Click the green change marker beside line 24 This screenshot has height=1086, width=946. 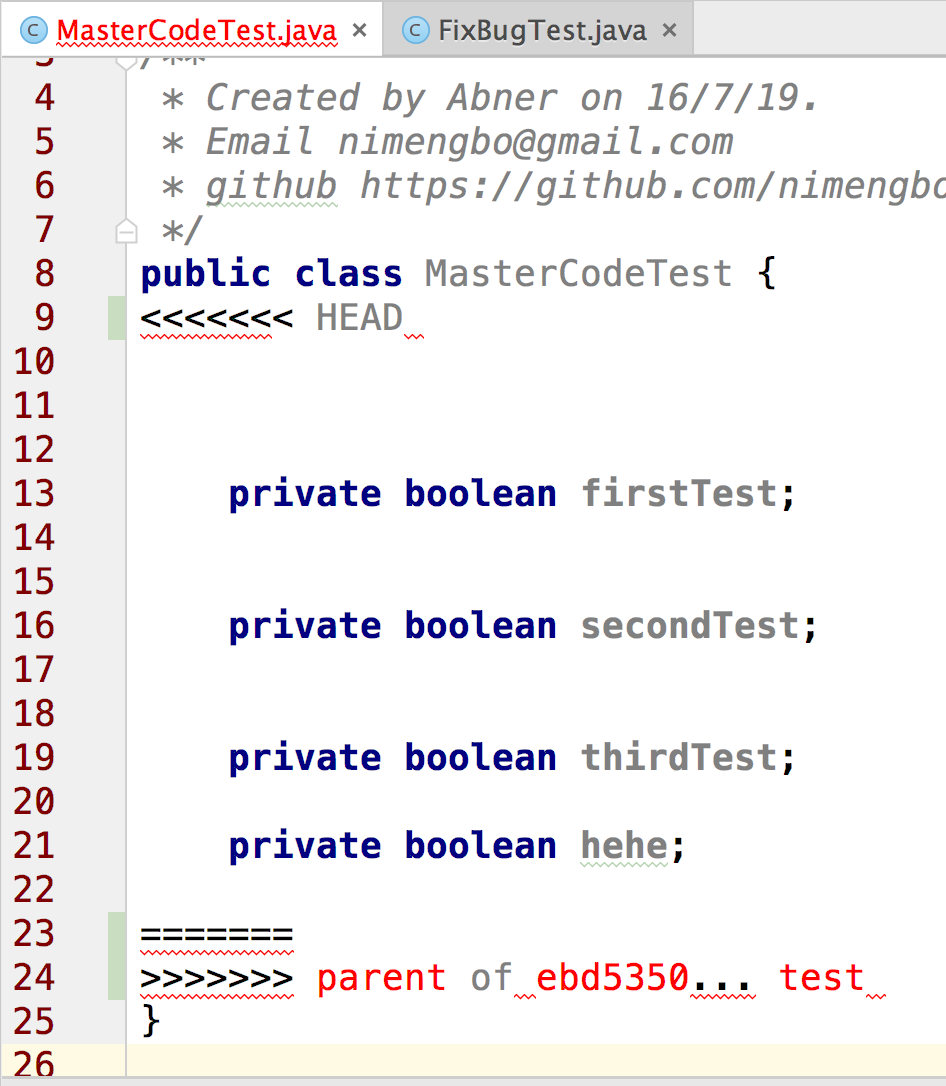117,977
